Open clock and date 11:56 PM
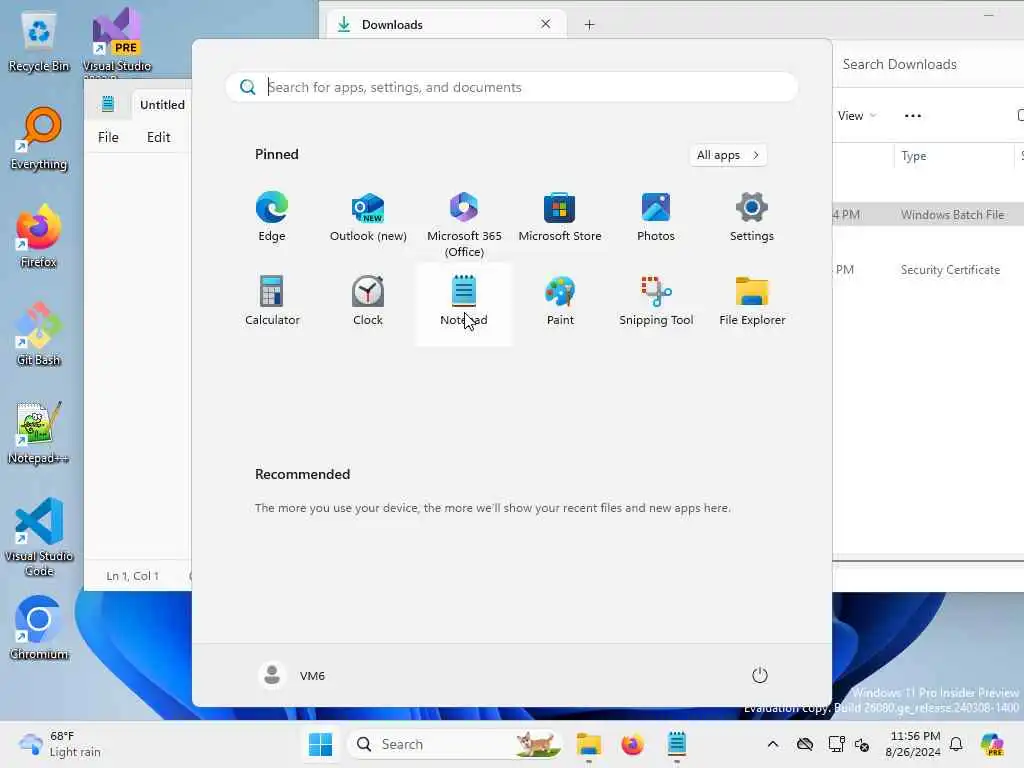 tap(914, 744)
